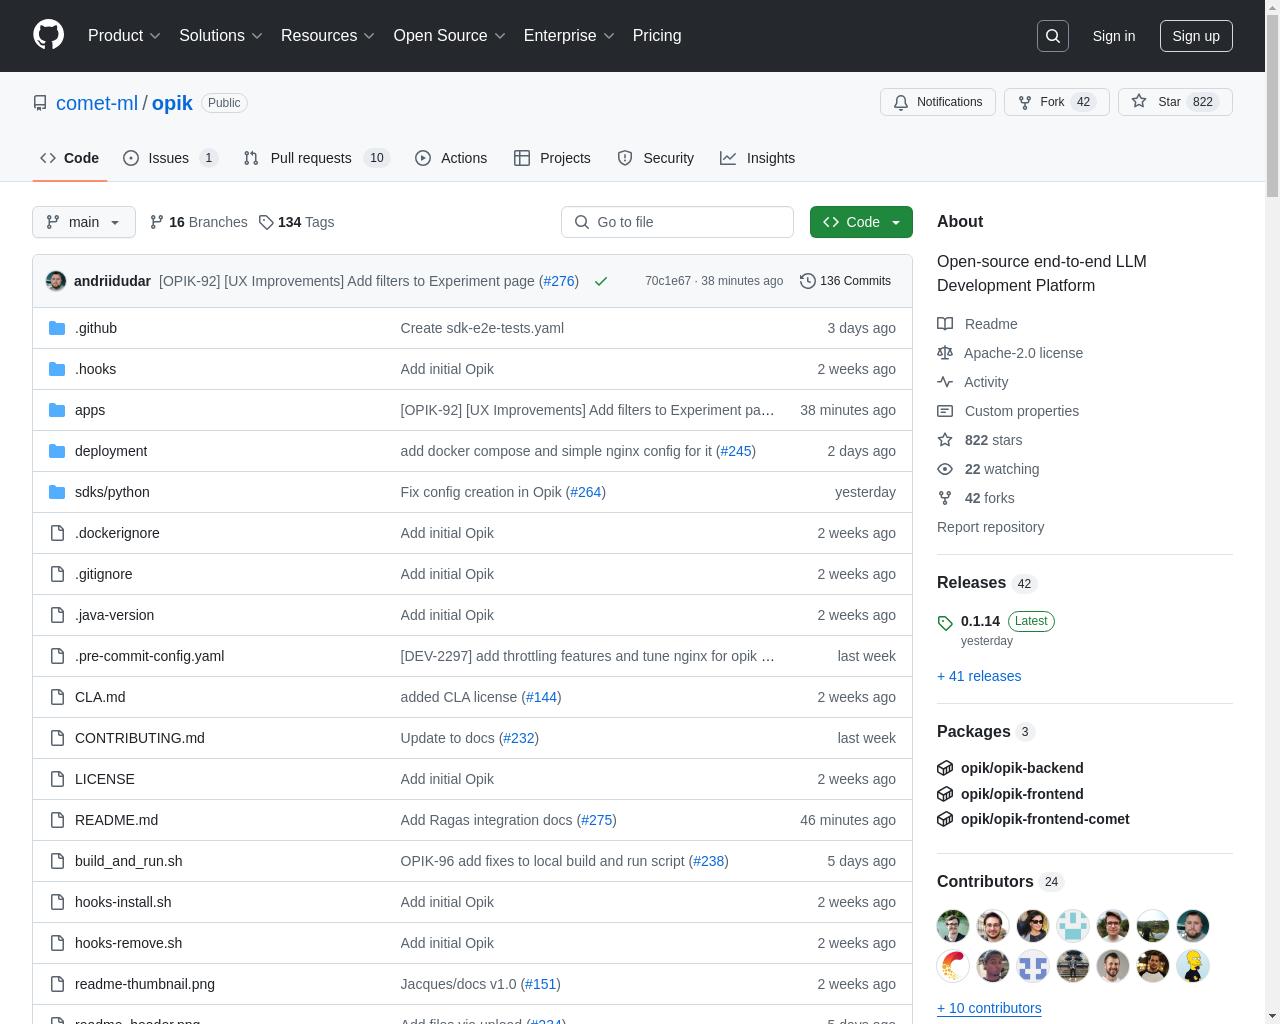Click the Notifications bell button

pos(938,102)
